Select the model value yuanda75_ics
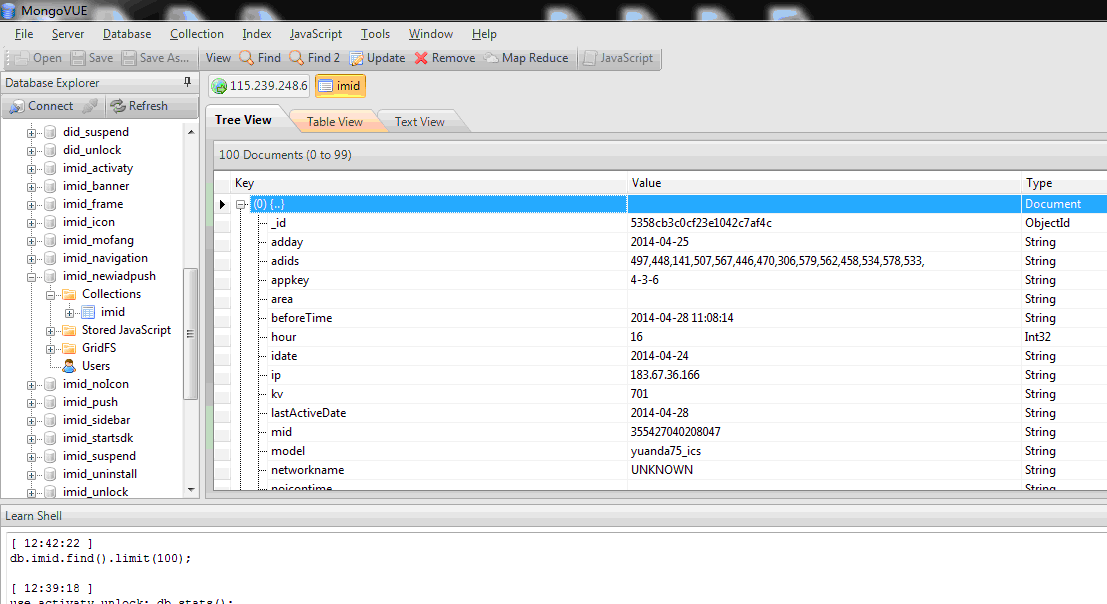Image resolution: width=1107 pixels, height=604 pixels. pos(666,451)
